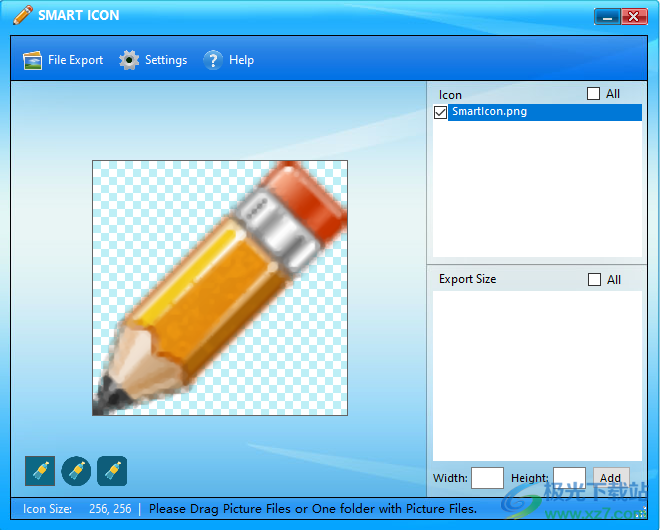Select the circle icon shape button
Image resolution: width=660 pixels, height=530 pixels.
click(x=76, y=471)
